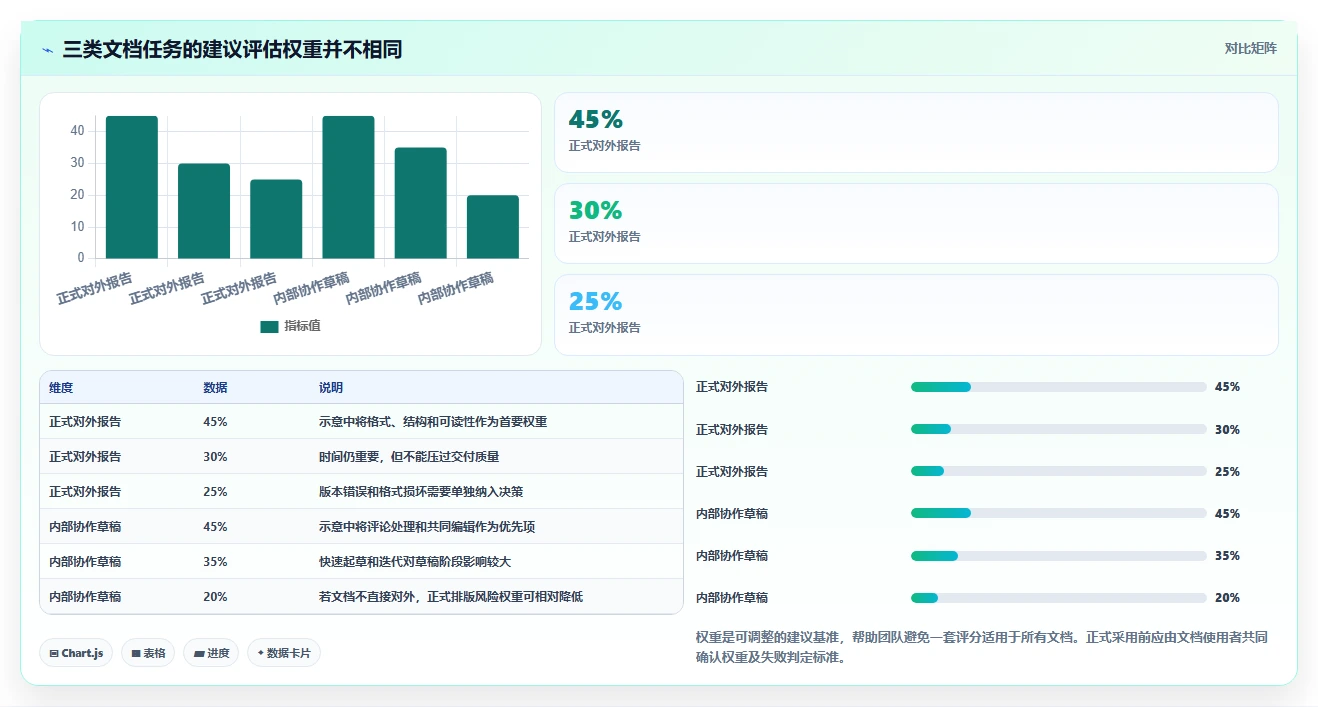Click the 45% progress bar for 正式对外报告
This screenshot has height=707, width=1318.
[x=1058, y=387]
